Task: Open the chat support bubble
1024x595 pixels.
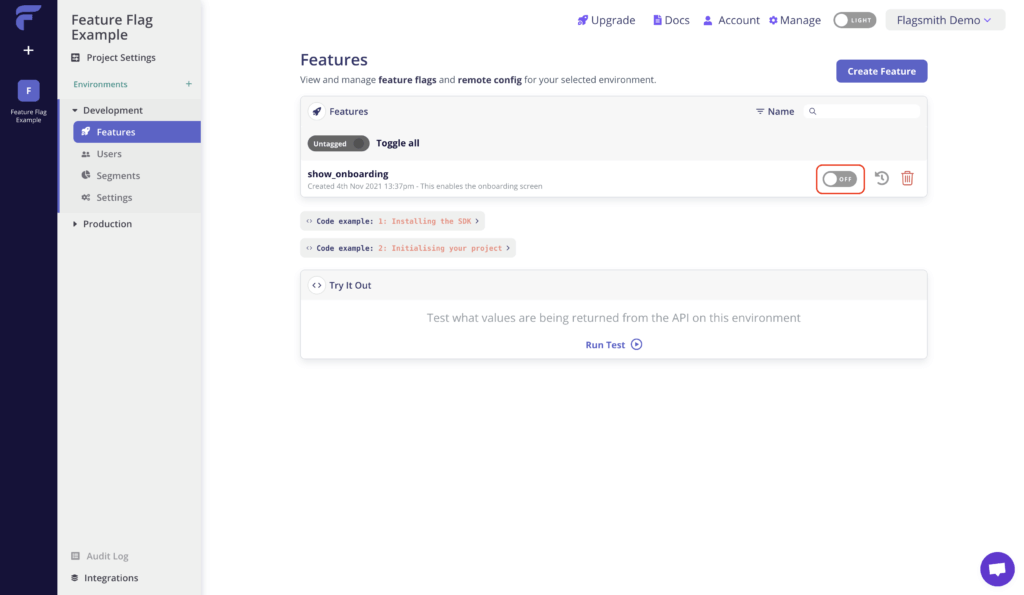Action: coord(997,569)
